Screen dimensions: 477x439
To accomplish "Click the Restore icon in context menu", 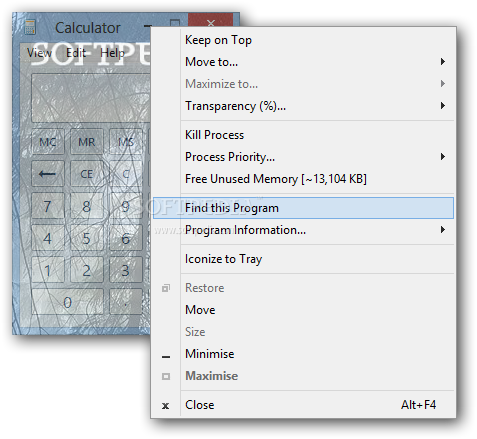I will (x=166, y=288).
